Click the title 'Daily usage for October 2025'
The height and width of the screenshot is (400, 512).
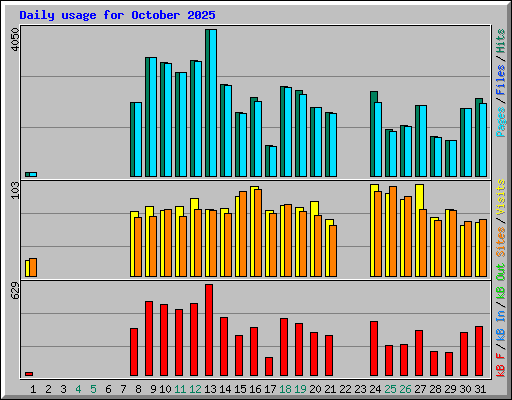click(117, 15)
